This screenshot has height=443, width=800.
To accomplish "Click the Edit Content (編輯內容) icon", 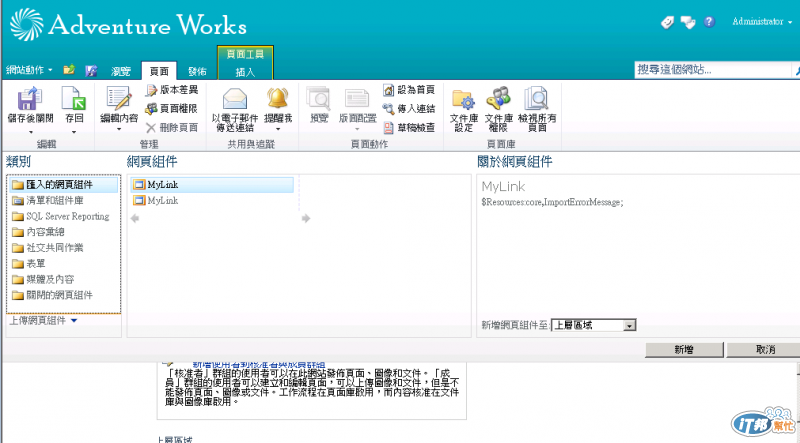I will click(x=119, y=98).
